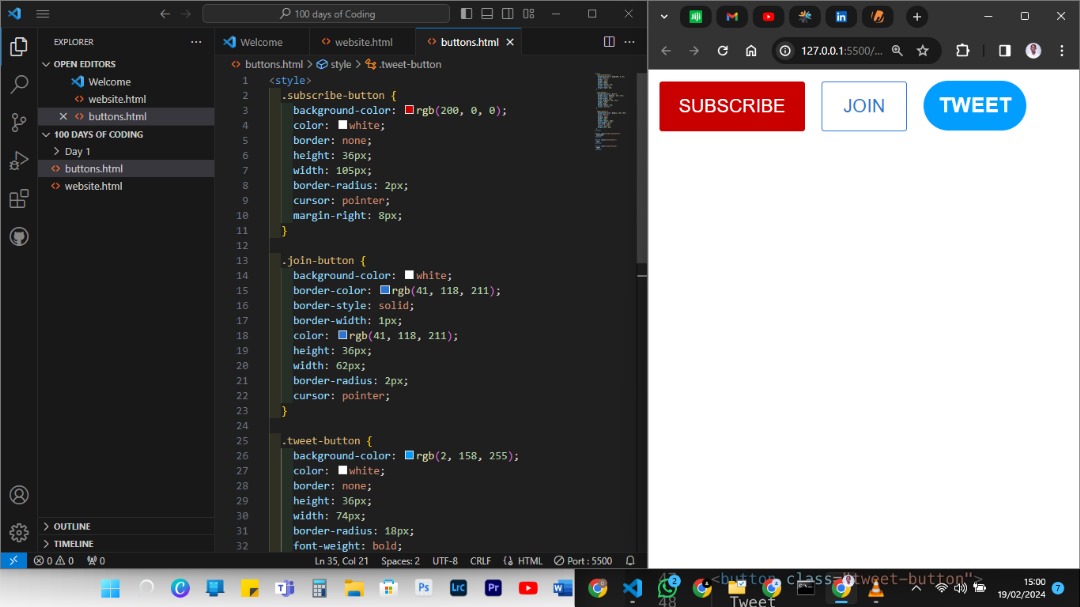The height and width of the screenshot is (607, 1080).
Task: Open the GitHub view in activity bar
Action: pyautogui.click(x=19, y=237)
